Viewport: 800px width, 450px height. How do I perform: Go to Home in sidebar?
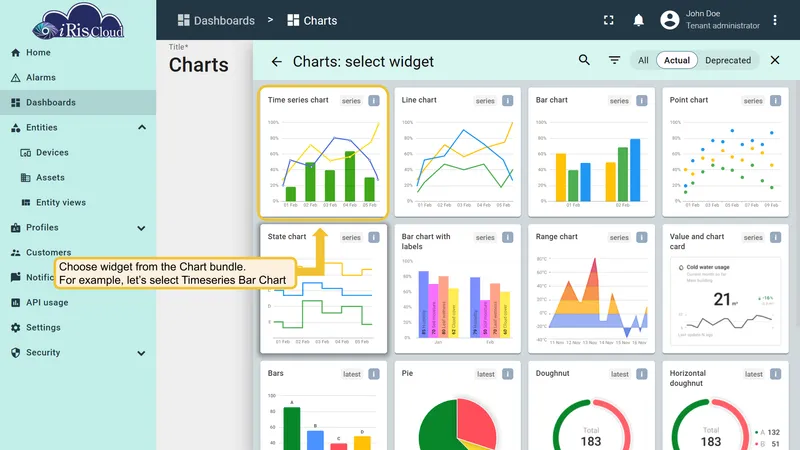pyautogui.click(x=78, y=53)
